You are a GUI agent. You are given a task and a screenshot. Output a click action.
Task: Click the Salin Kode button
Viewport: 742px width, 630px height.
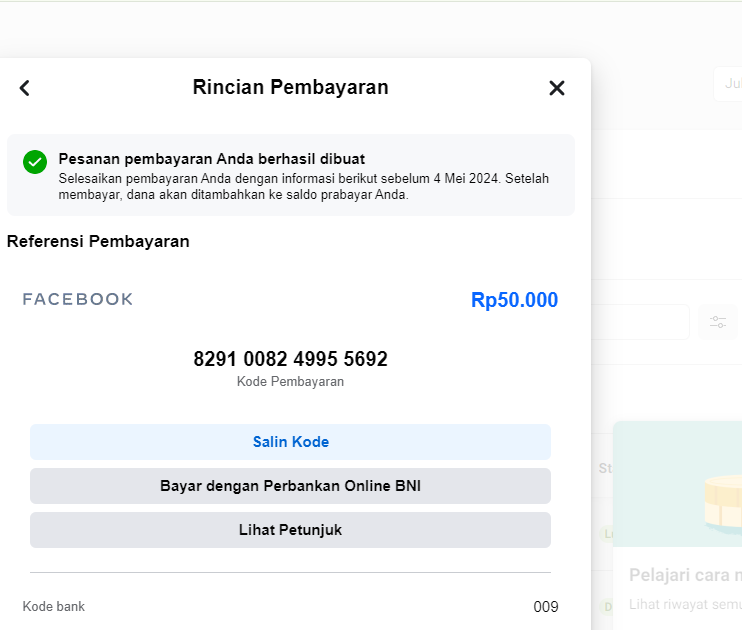pos(290,442)
